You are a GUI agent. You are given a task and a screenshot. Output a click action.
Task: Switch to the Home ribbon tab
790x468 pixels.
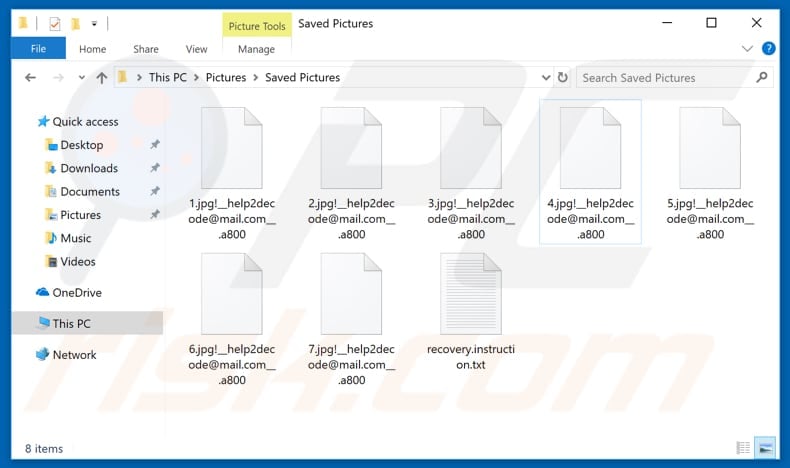93,49
